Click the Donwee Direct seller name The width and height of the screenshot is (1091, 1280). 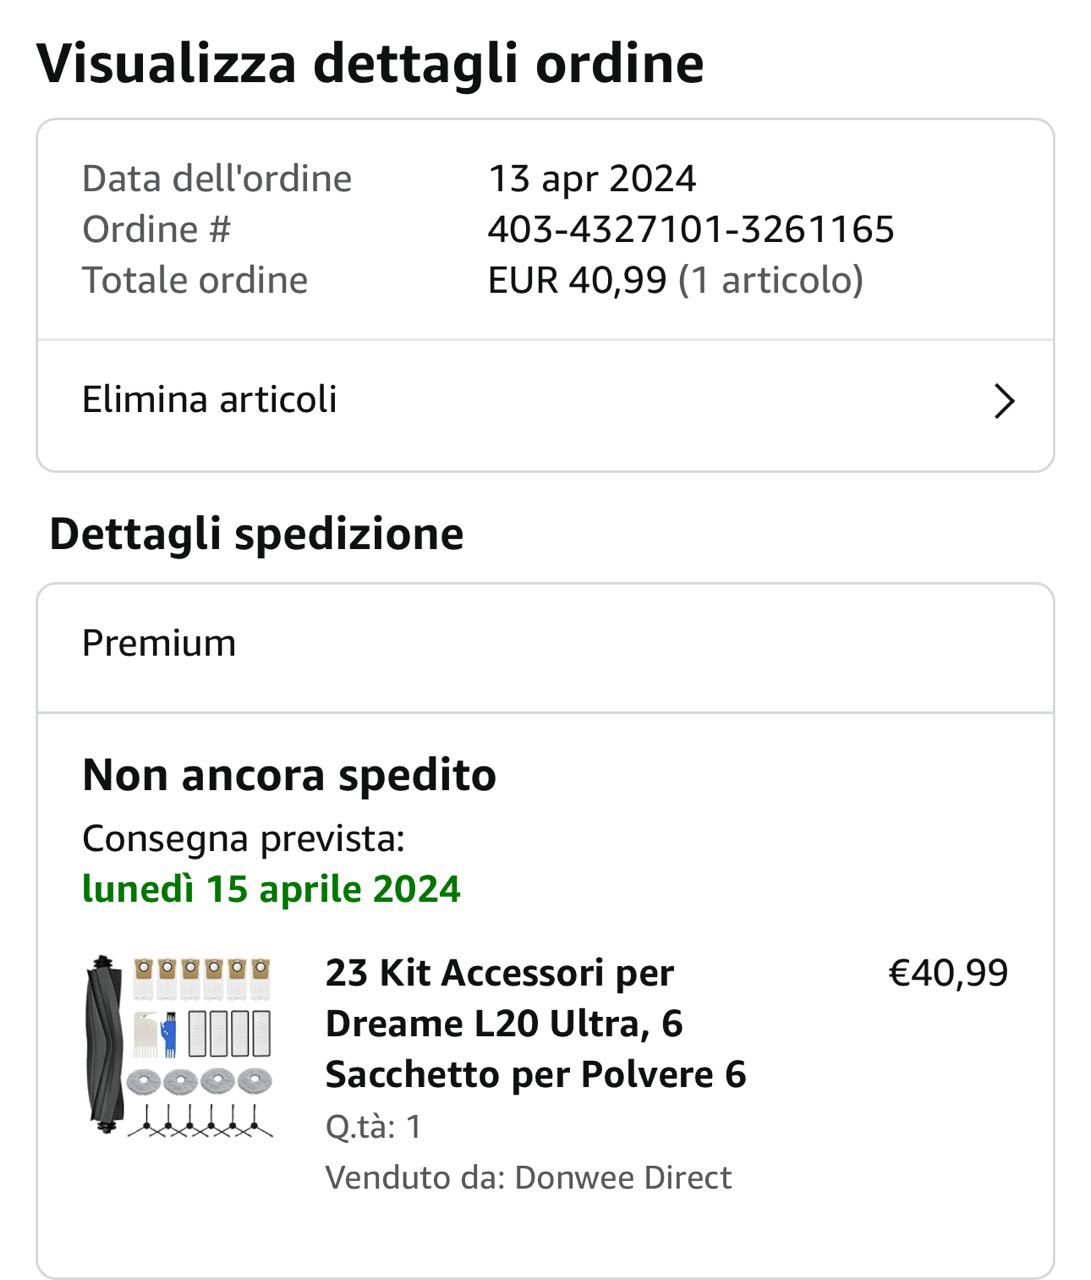(x=622, y=1177)
